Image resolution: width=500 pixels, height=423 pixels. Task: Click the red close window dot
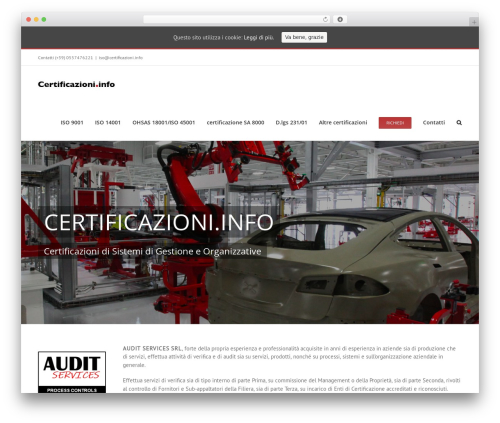(29, 19)
